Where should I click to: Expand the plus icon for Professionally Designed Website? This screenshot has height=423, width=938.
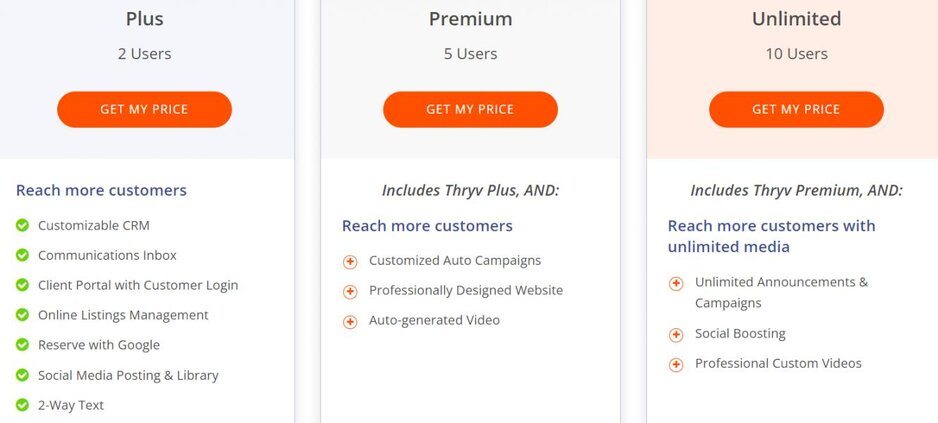(x=350, y=292)
